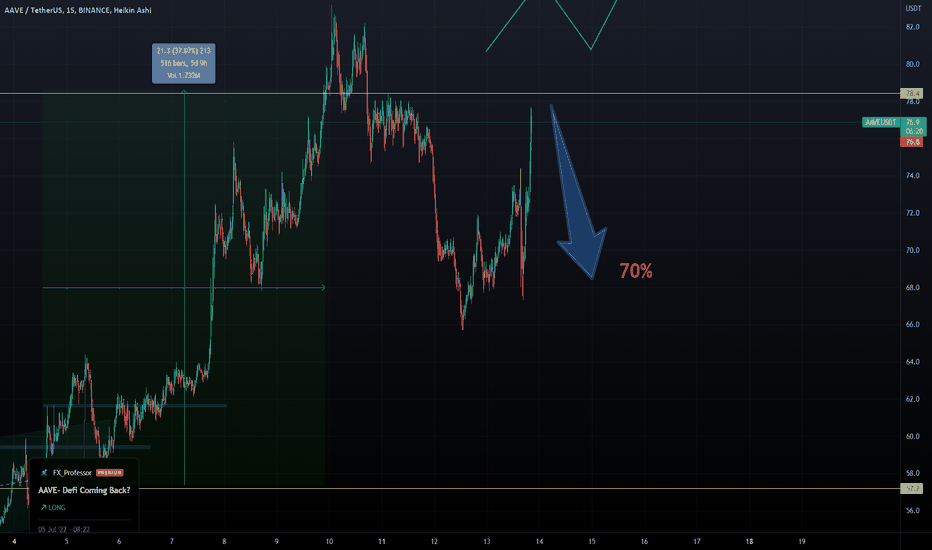Image resolution: width=932 pixels, height=550 pixels.
Task: Select the 78.4 horizontal line price label
Action: click(x=912, y=93)
